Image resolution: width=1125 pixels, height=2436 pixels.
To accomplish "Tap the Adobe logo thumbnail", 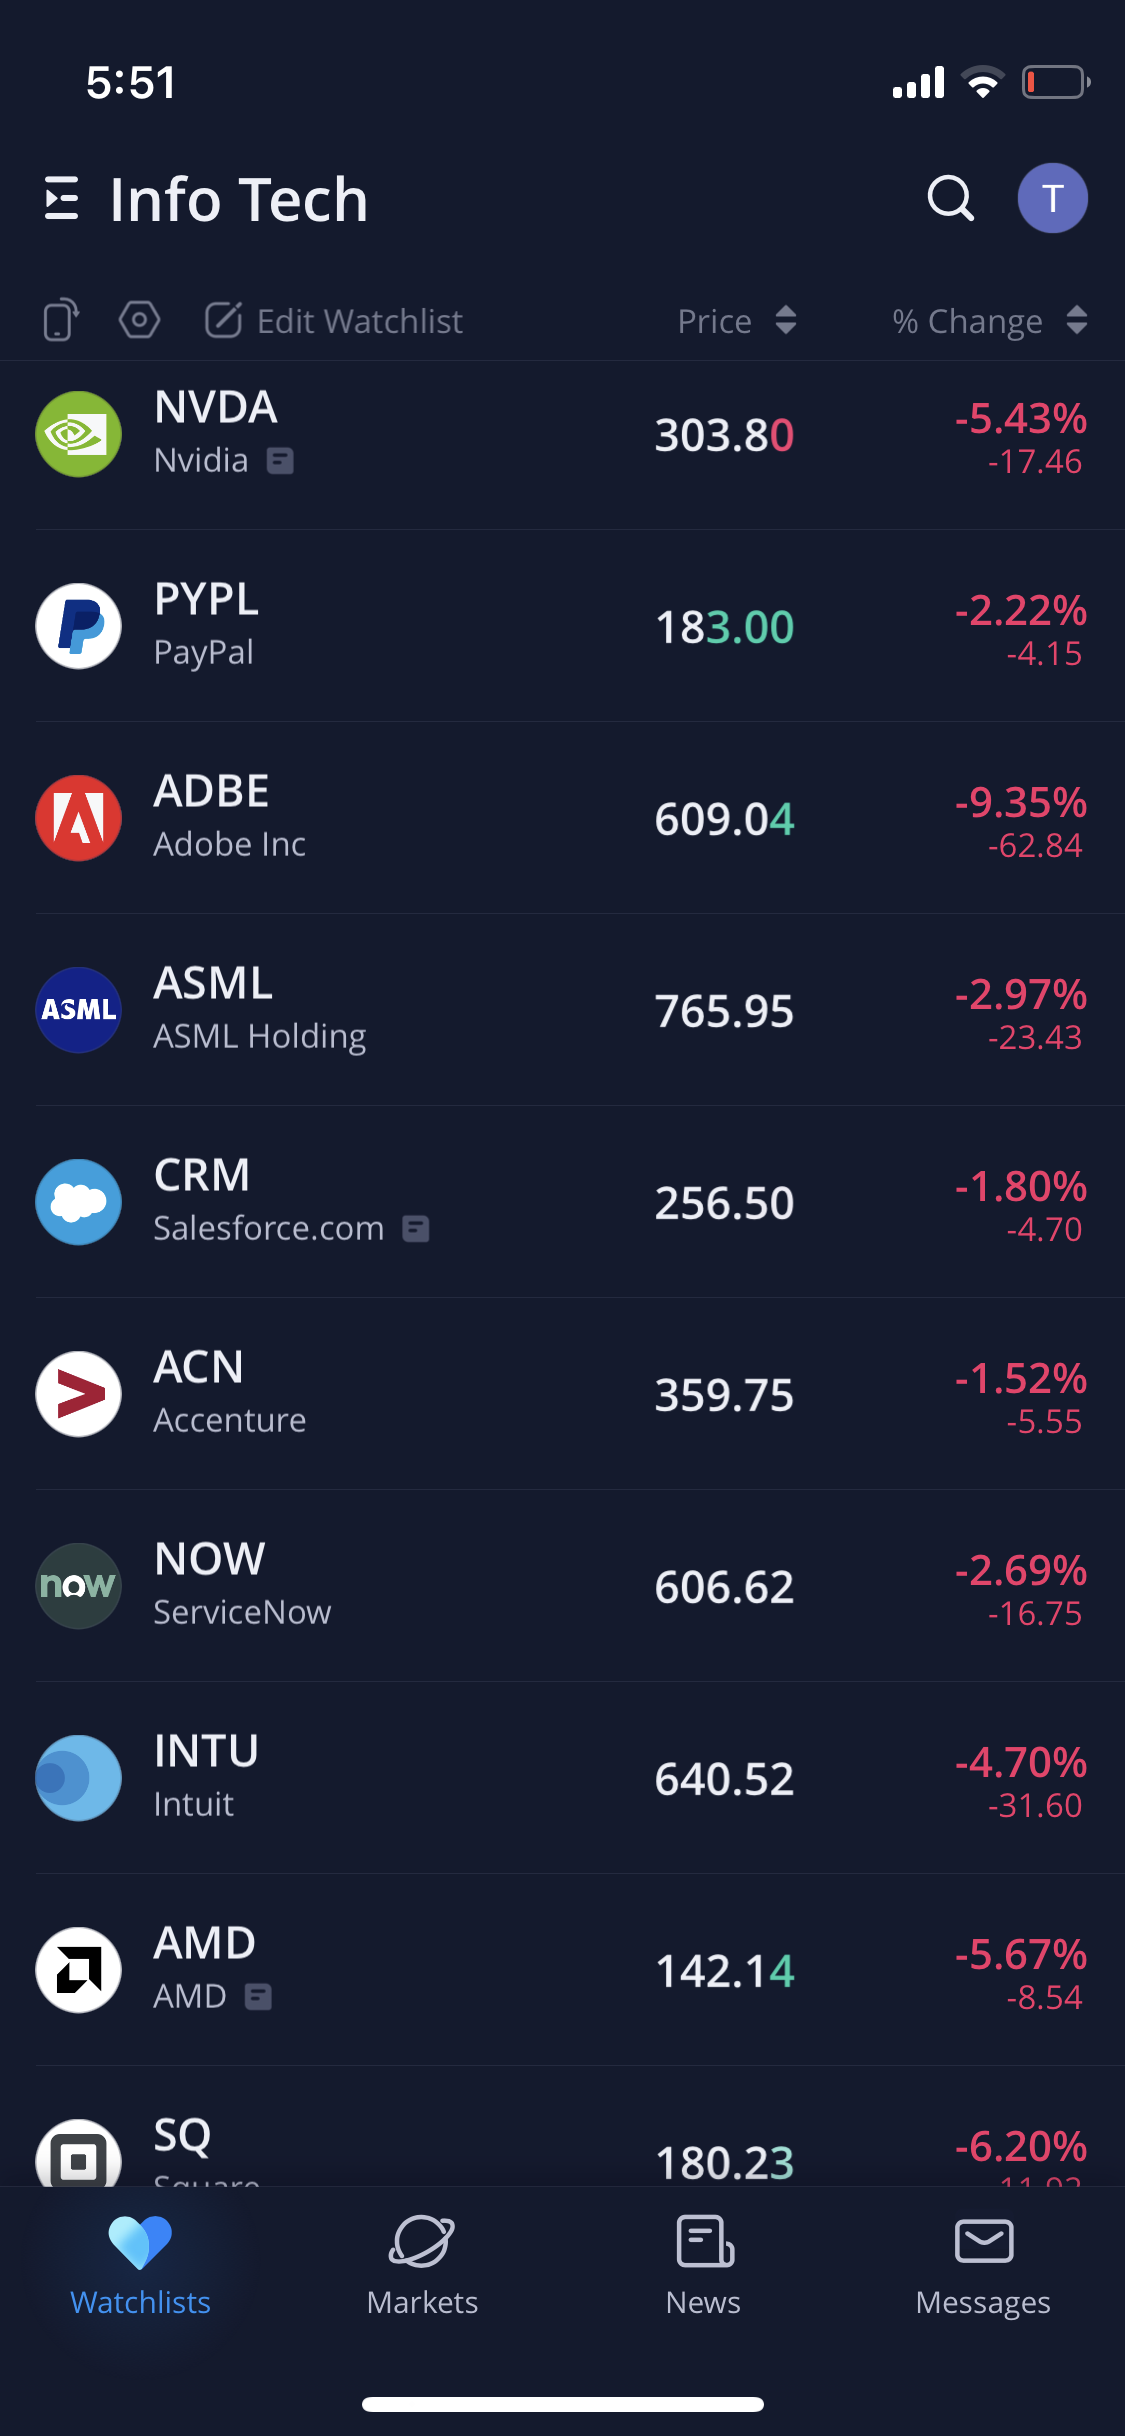I will coord(78,818).
